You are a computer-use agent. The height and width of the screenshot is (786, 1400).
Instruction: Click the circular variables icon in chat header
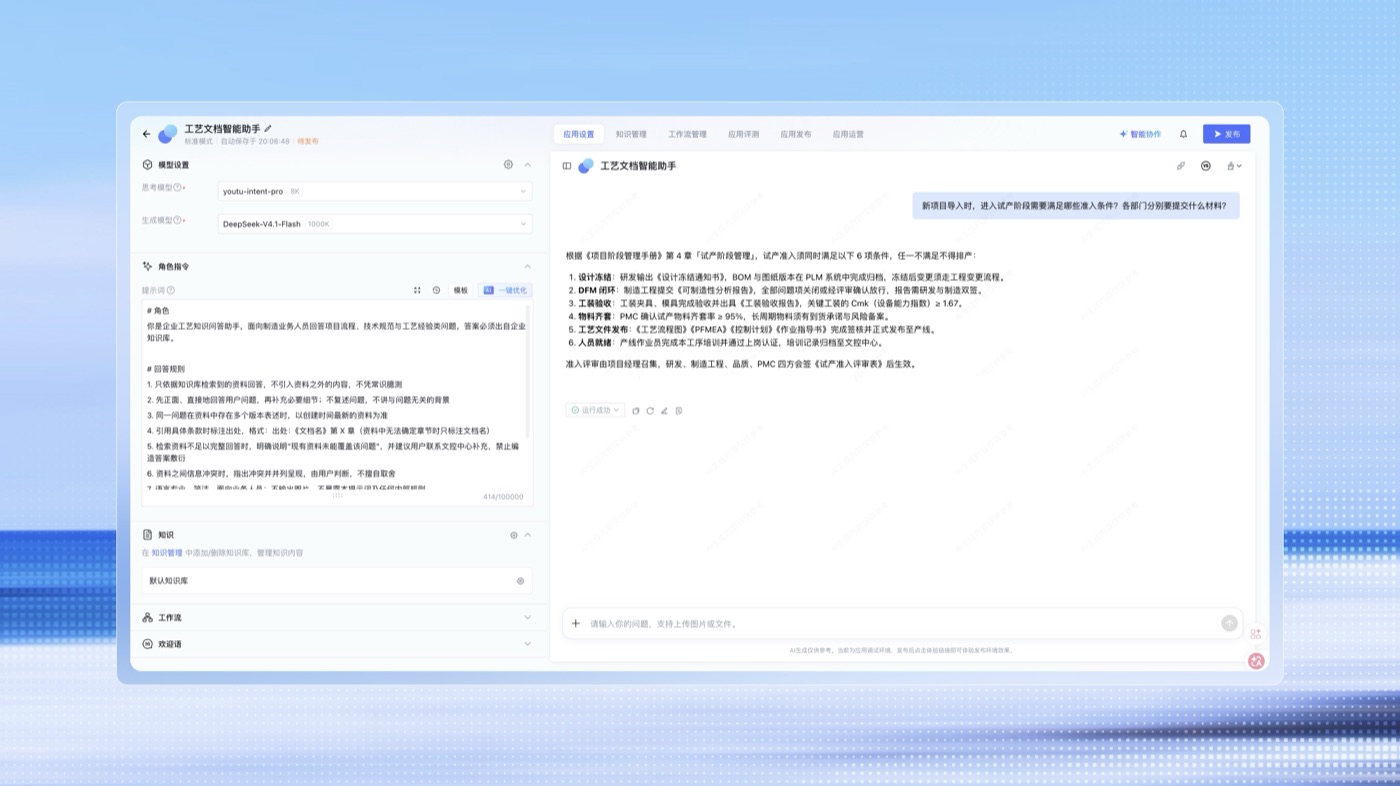coord(1206,166)
